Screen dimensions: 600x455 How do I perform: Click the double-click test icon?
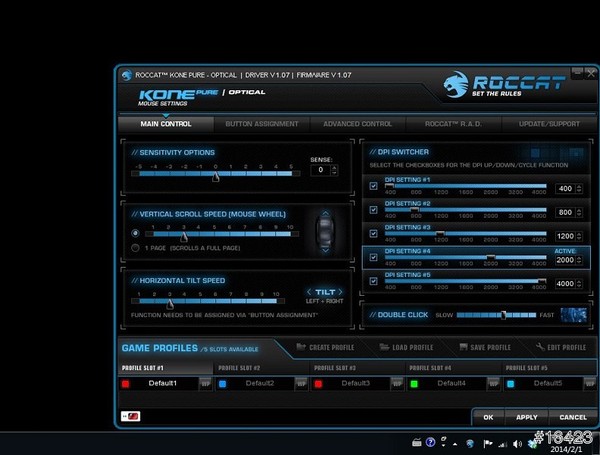click(x=574, y=315)
